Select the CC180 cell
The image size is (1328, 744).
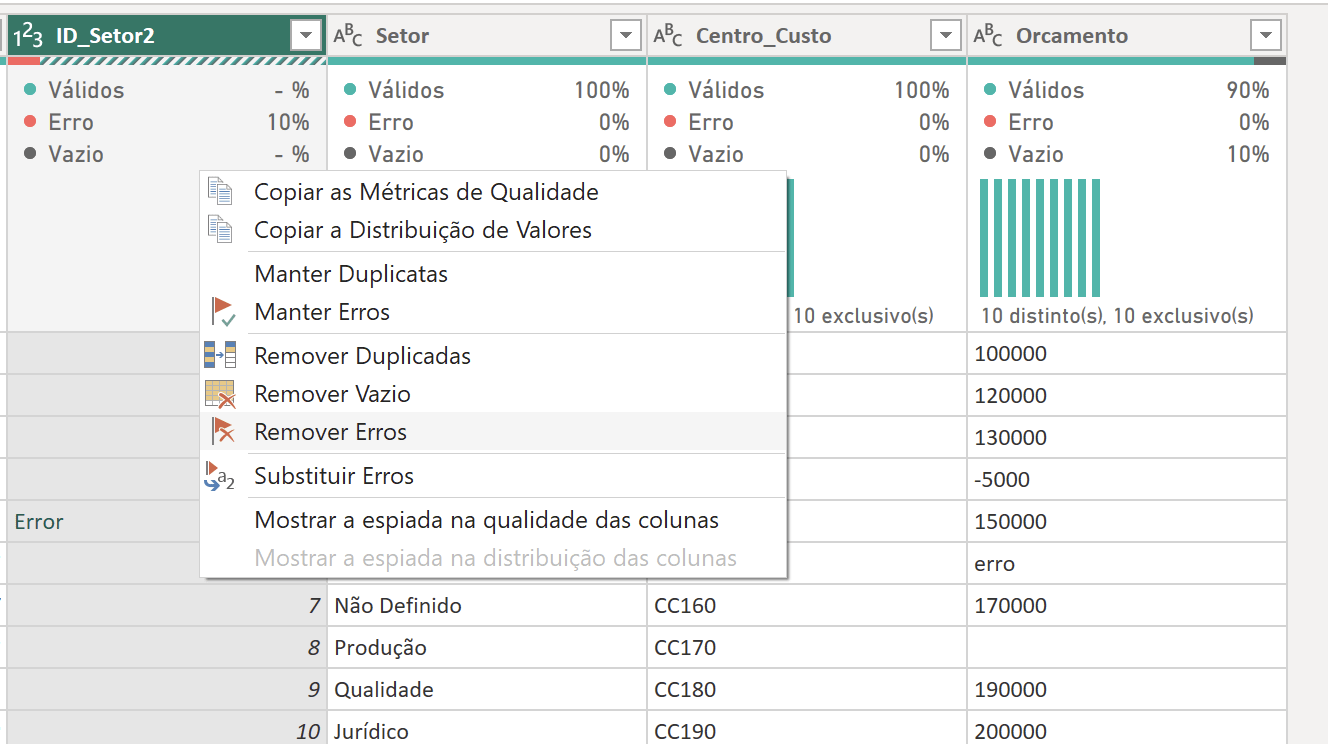[807, 690]
